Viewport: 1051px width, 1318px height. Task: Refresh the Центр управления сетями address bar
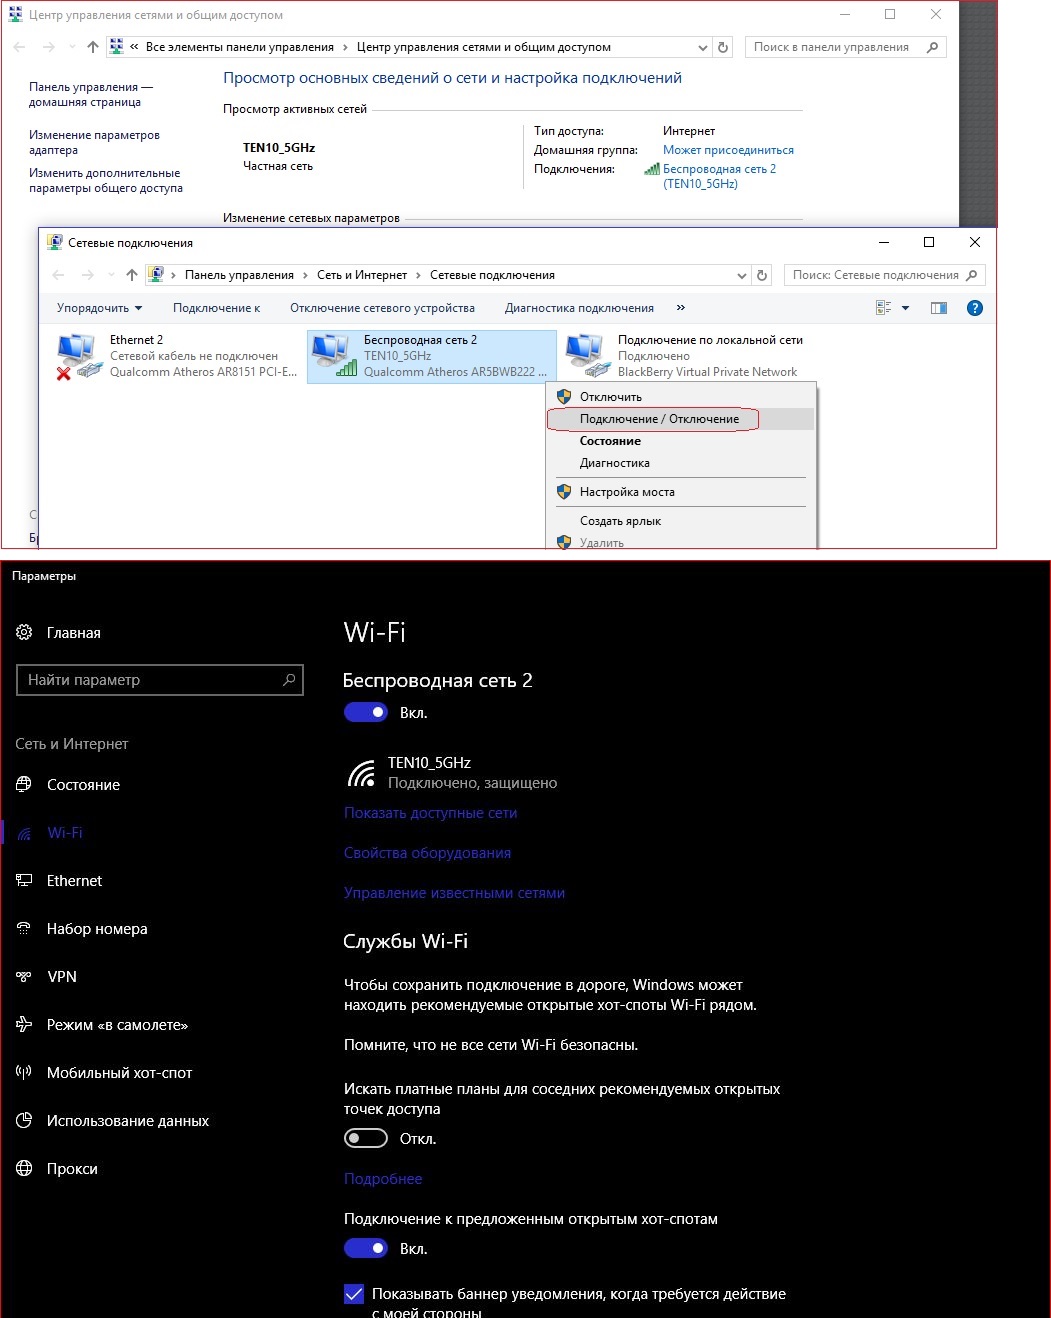coord(723,47)
